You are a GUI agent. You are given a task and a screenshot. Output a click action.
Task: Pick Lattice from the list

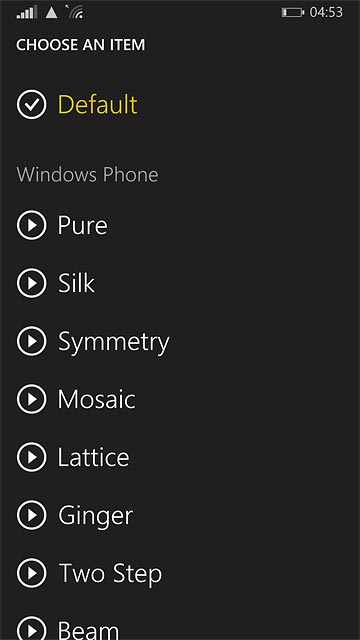pos(93,457)
